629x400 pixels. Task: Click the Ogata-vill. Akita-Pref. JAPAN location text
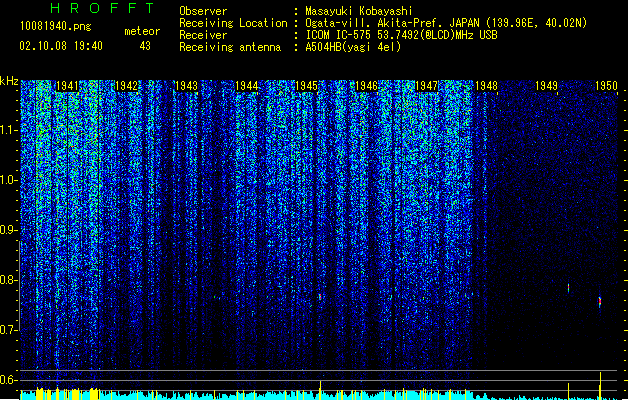[446, 23]
